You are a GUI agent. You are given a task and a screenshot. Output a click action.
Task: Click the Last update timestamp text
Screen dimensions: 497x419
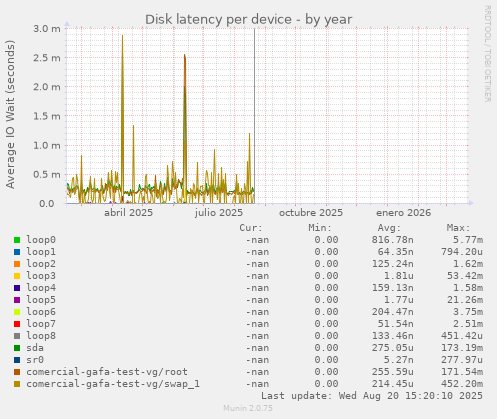tap(372, 396)
